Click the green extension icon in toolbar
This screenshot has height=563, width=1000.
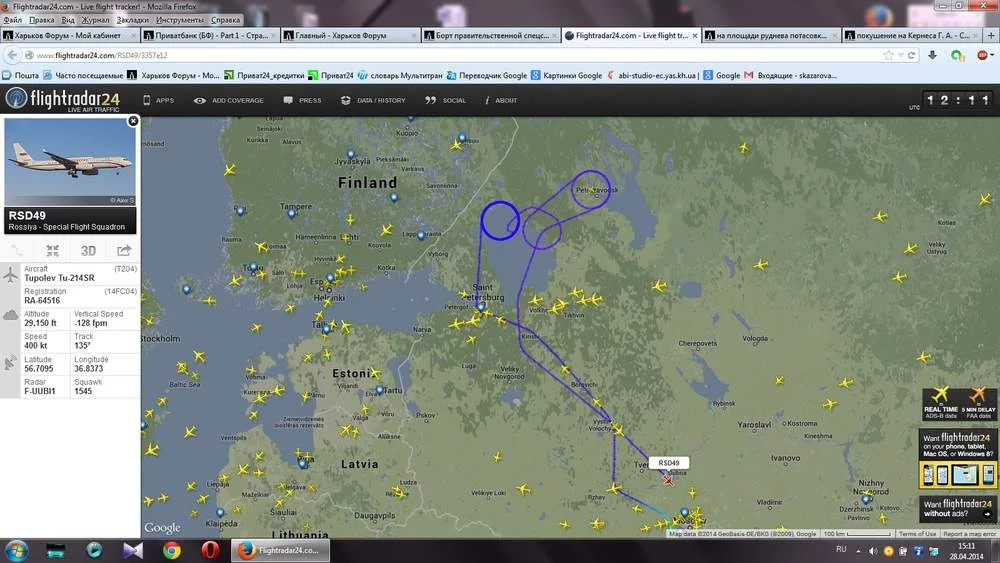[957, 55]
